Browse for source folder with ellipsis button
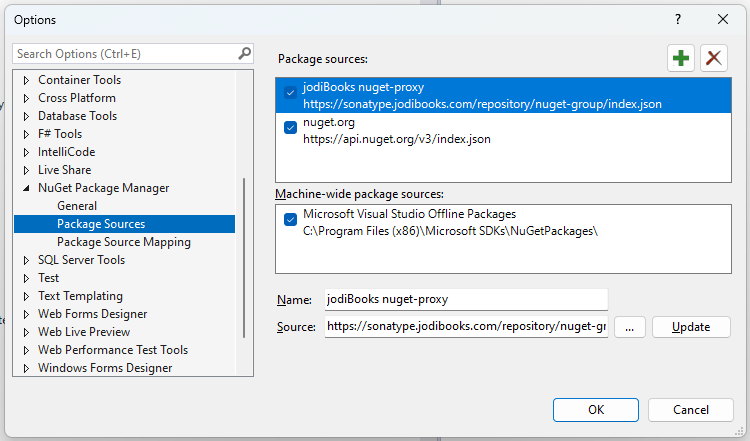The height and width of the screenshot is (441, 750). coord(629,327)
